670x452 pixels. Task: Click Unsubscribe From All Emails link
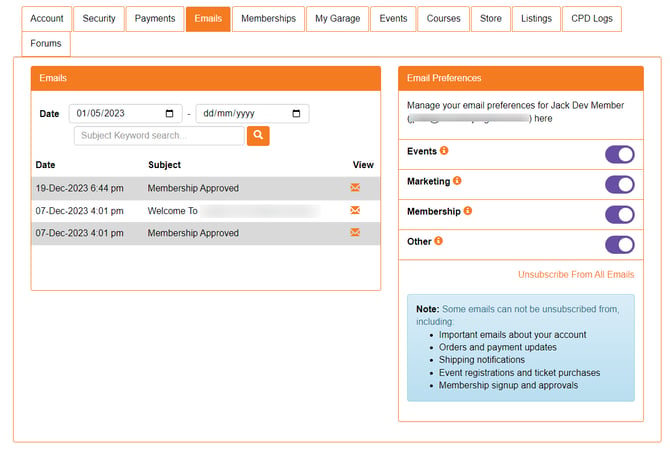point(576,275)
